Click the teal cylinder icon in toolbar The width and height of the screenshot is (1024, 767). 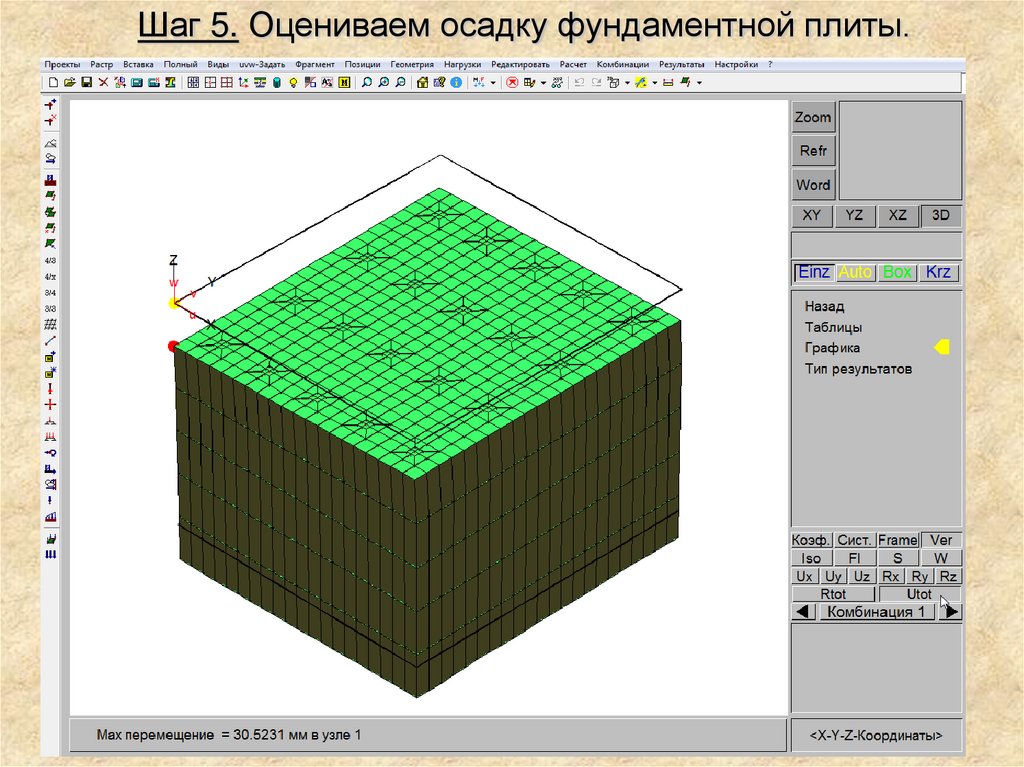coord(277,82)
